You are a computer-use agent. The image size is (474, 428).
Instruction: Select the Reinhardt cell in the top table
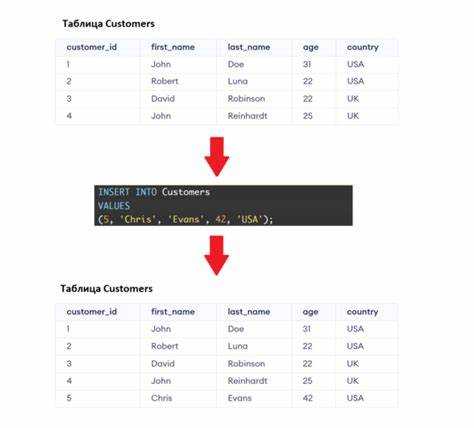pos(247,116)
